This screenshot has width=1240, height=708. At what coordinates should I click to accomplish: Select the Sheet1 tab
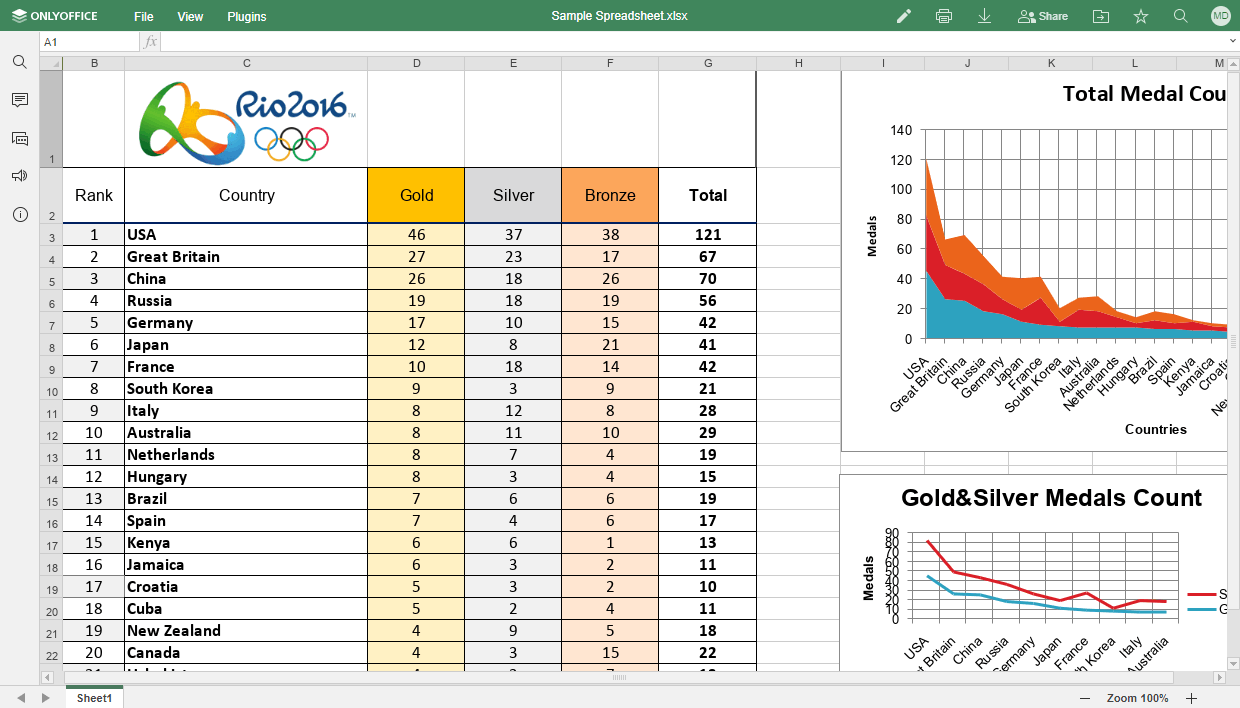pos(95,698)
